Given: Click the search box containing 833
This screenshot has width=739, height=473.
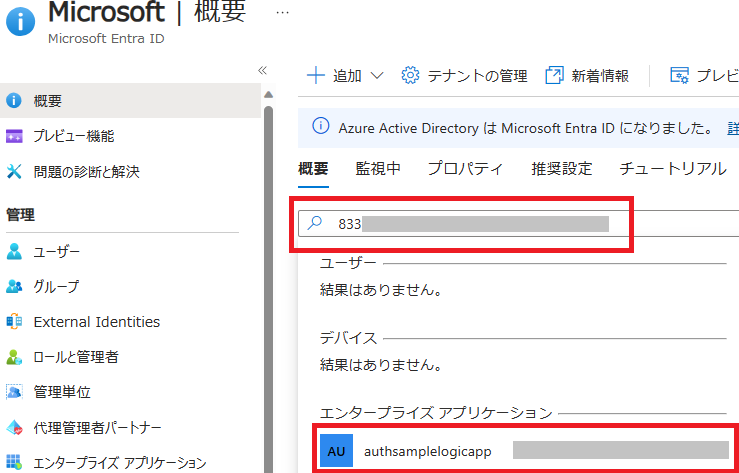Looking at the screenshot, I should (480, 224).
